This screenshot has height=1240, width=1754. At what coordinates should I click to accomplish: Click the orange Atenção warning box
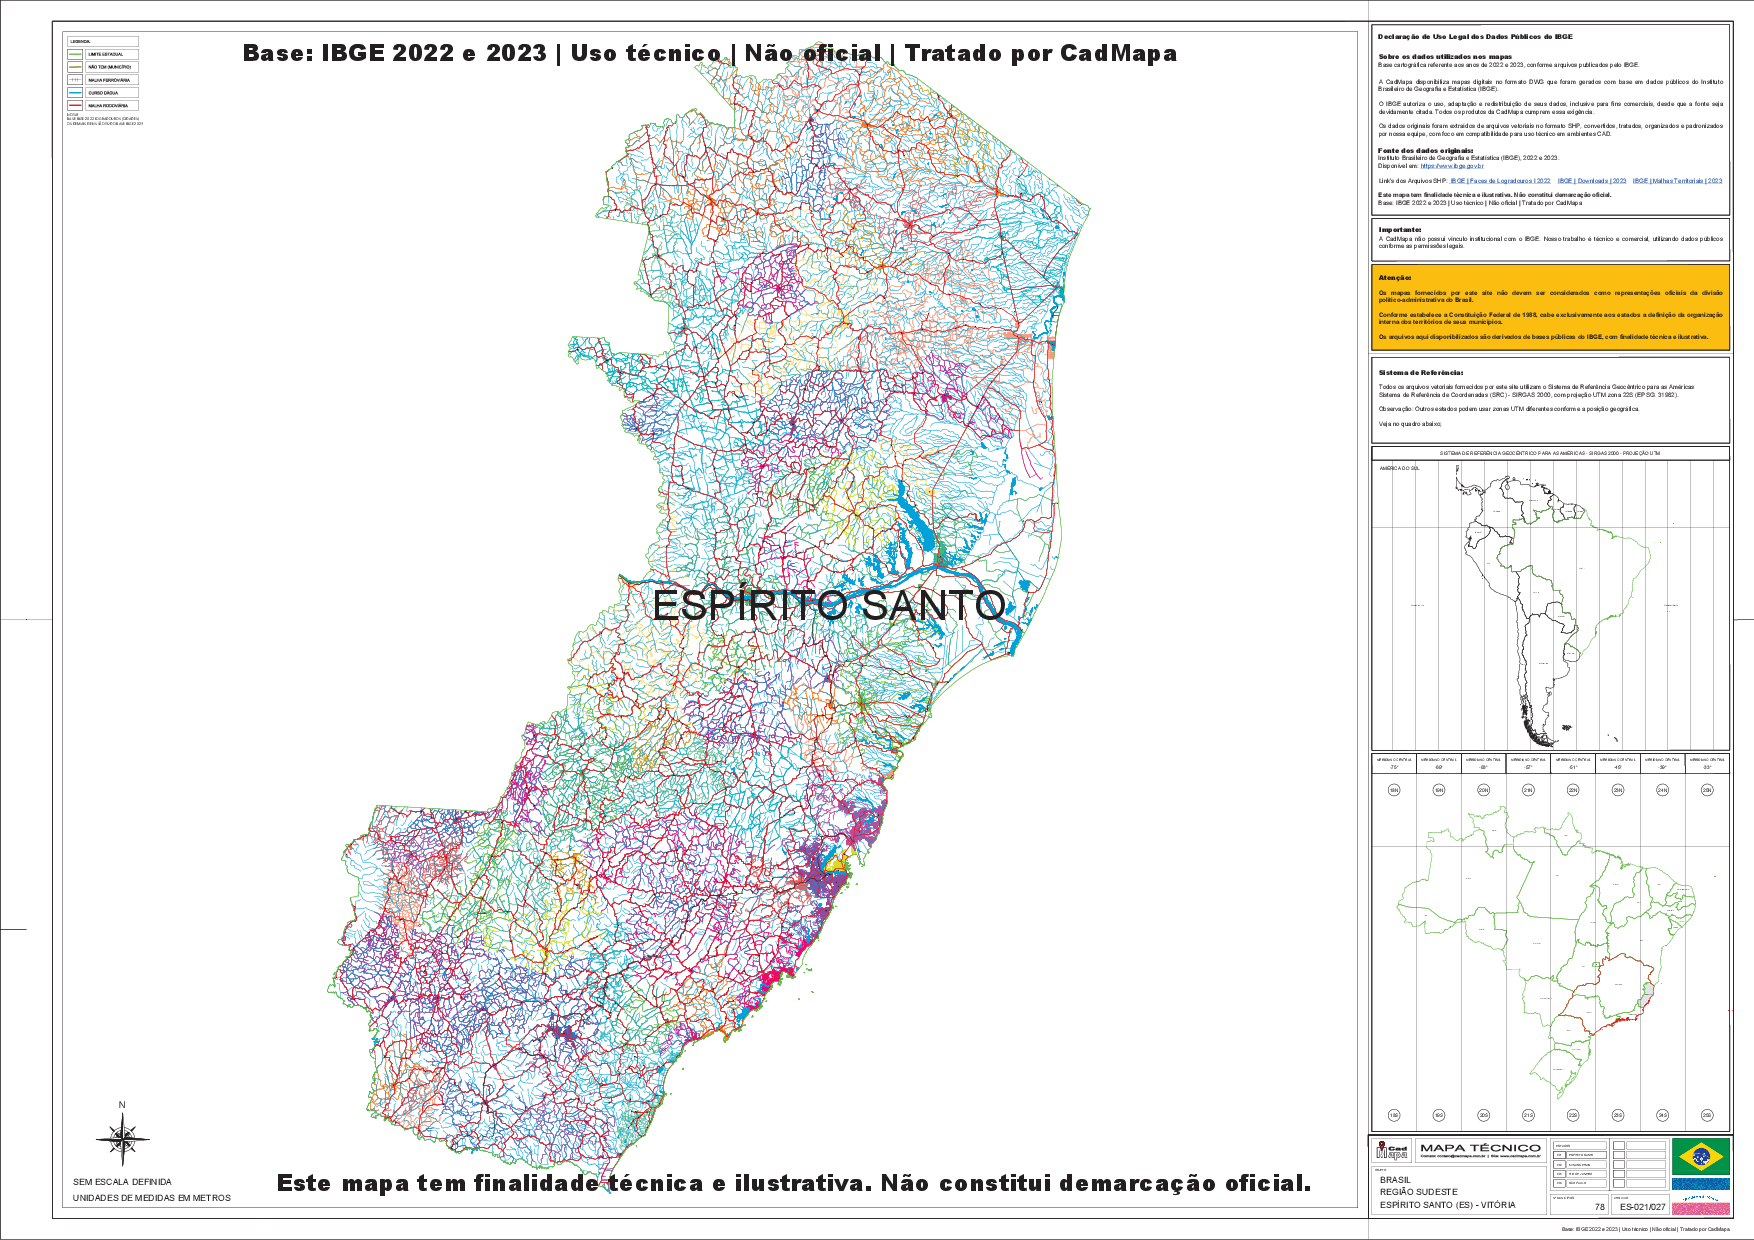[x=1550, y=308]
